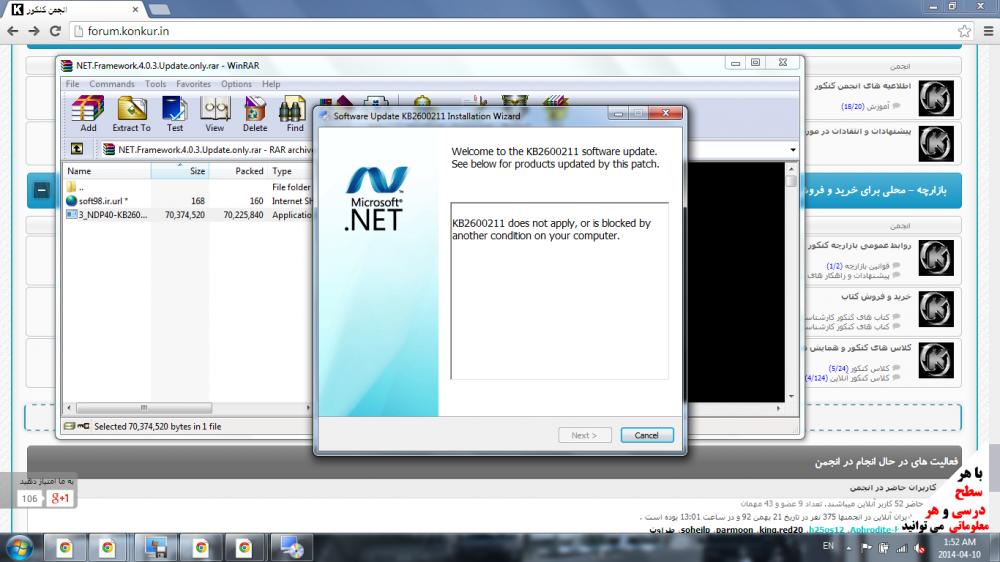Select the parent folder ".." row
The height and width of the screenshot is (562, 1000).
point(188,187)
